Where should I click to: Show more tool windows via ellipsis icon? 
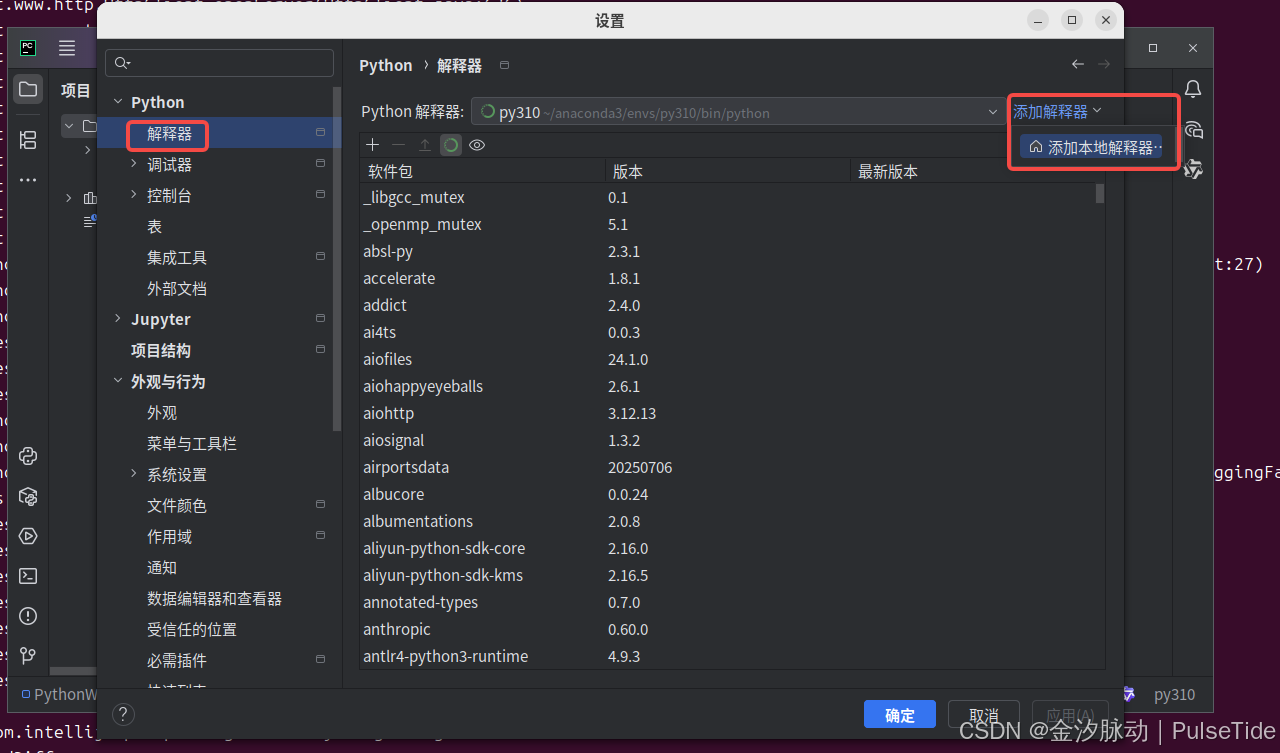pos(28,180)
